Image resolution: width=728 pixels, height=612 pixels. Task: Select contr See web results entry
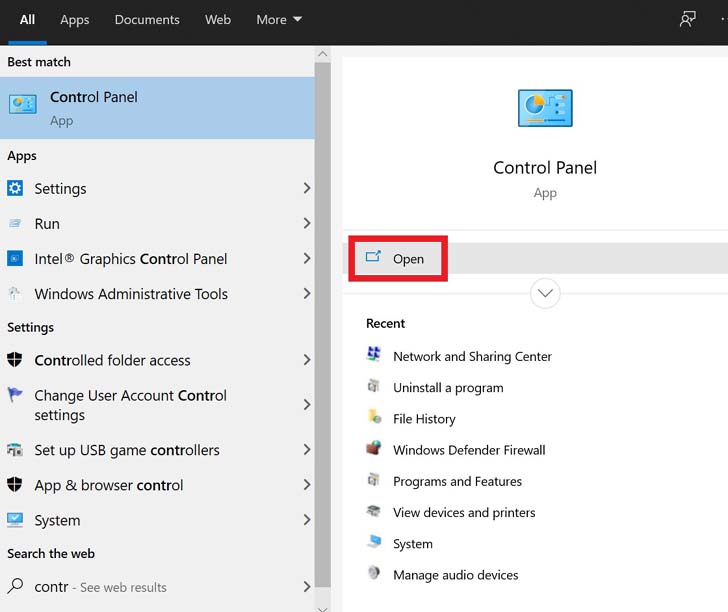tap(157, 586)
